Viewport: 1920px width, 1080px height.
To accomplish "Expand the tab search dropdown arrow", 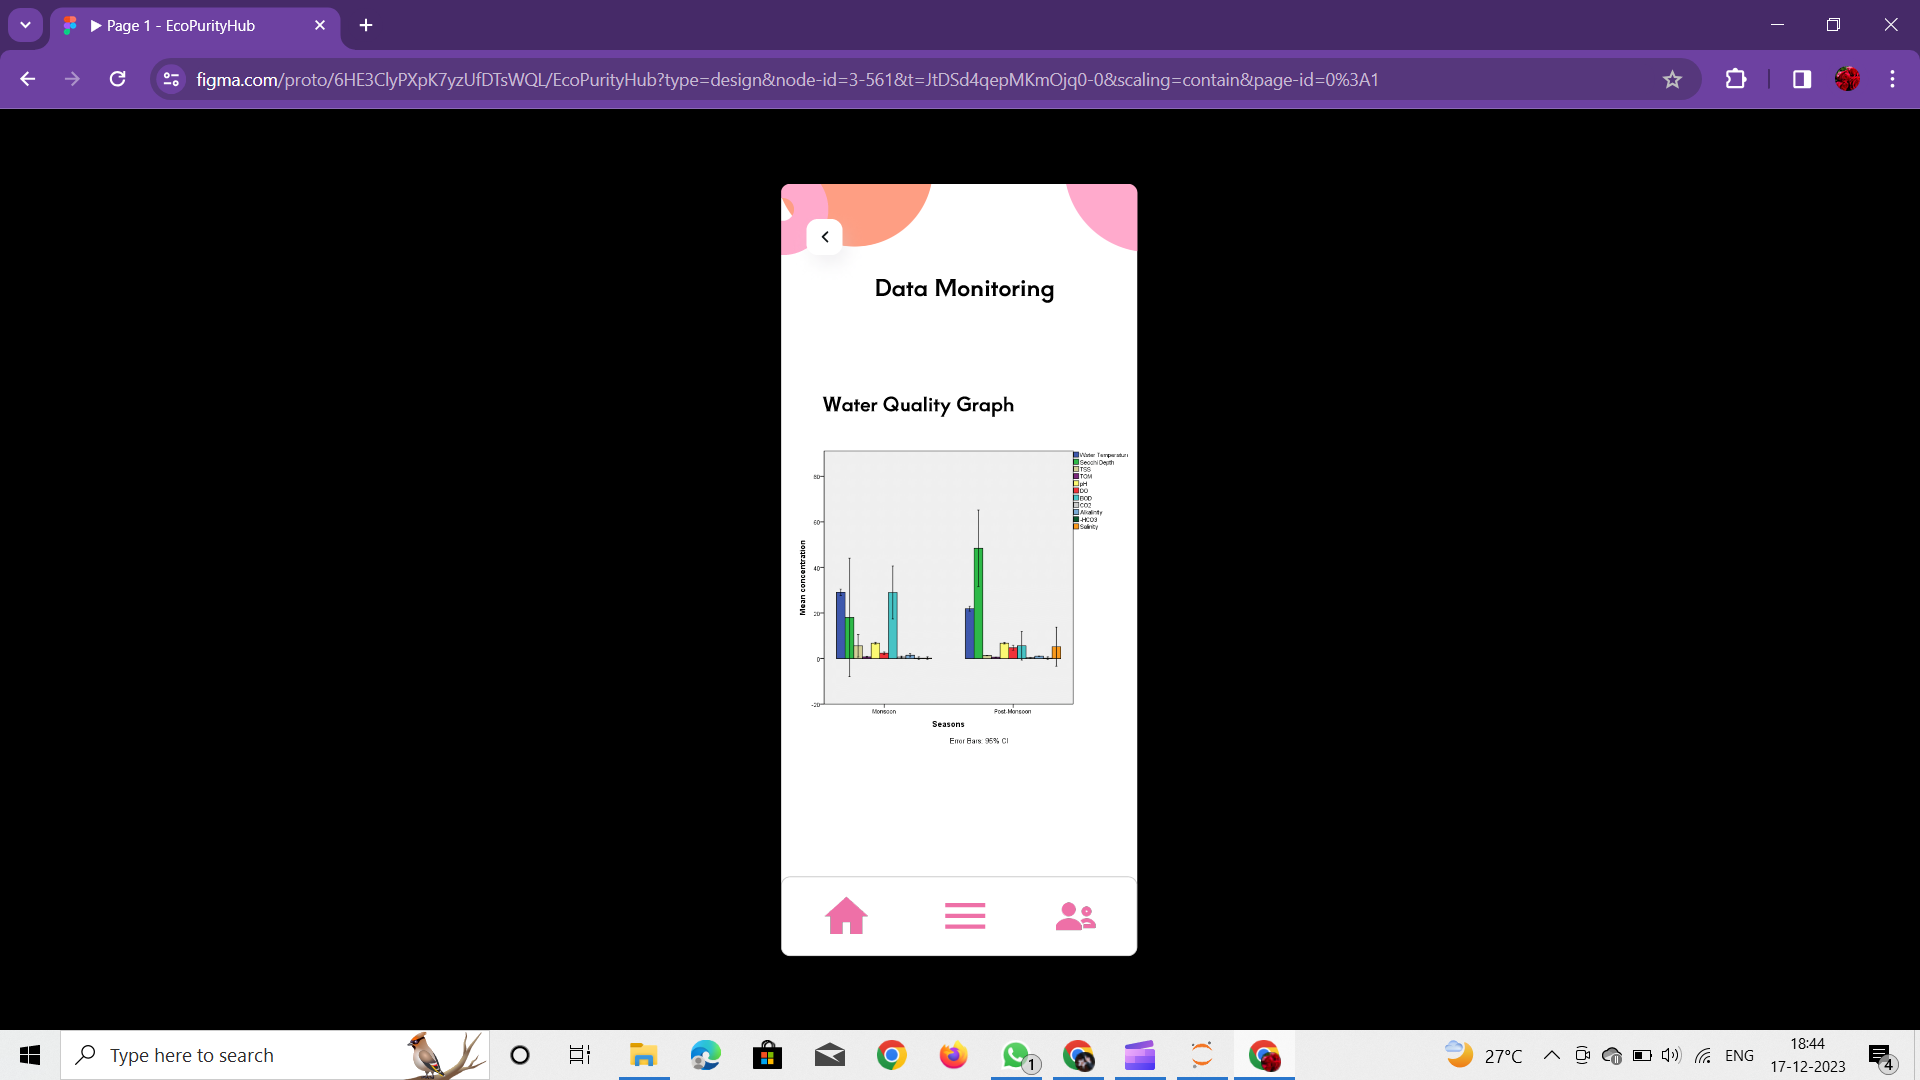I will point(25,25).
